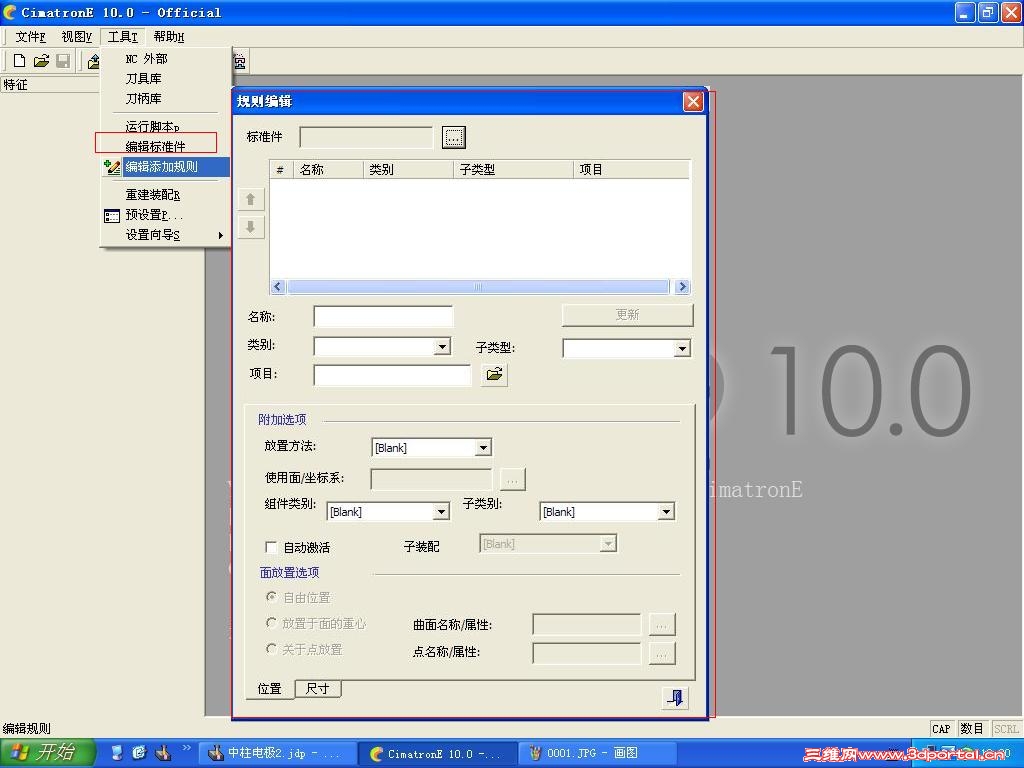The height and width of the screenshot is (768, 1024).
Task: Click the 曲面名称/属性 browse button
Action: point(662,625)
